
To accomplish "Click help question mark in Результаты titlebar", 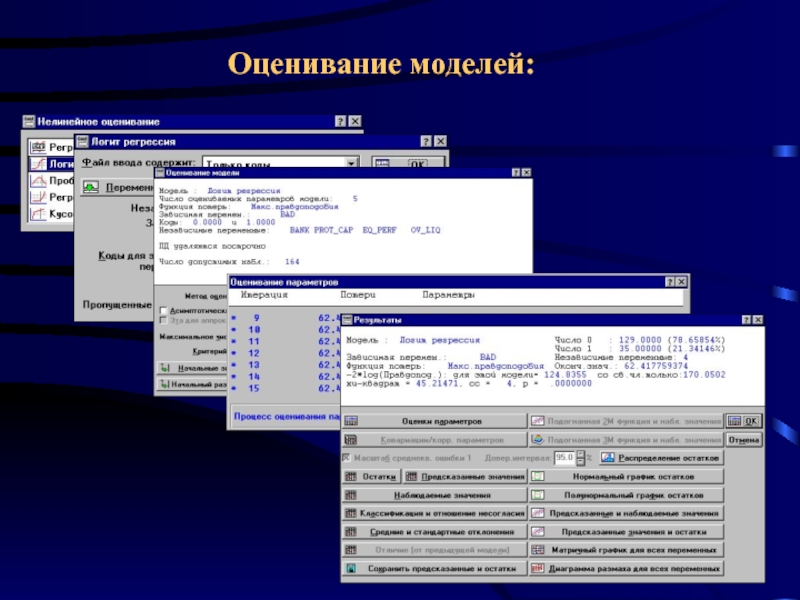I will tap(746, 320).
